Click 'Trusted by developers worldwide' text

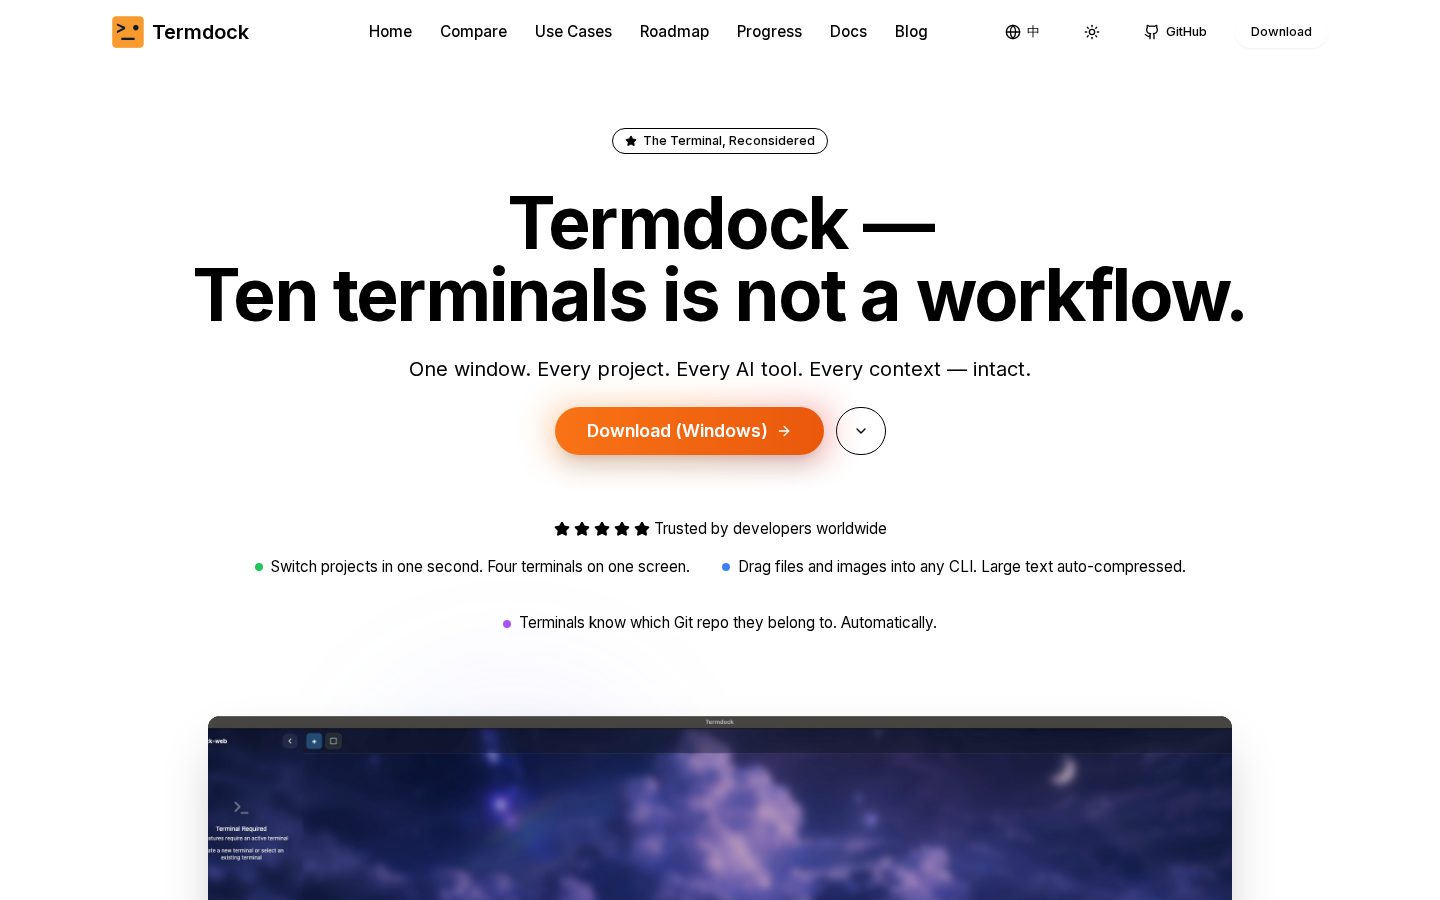(x=770, y=528)
